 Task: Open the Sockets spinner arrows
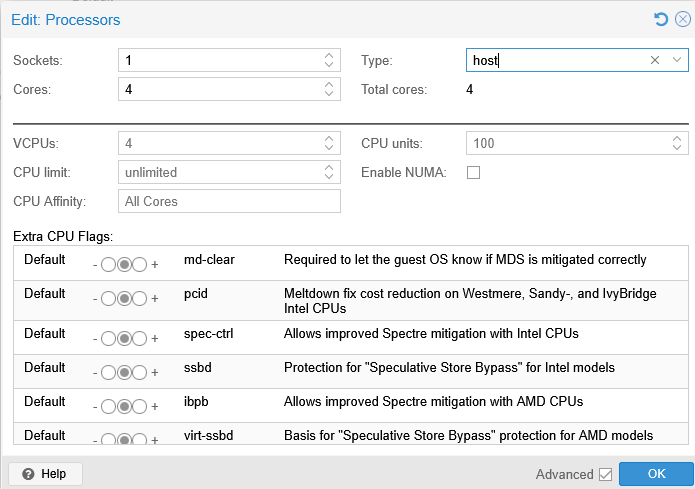329,61
